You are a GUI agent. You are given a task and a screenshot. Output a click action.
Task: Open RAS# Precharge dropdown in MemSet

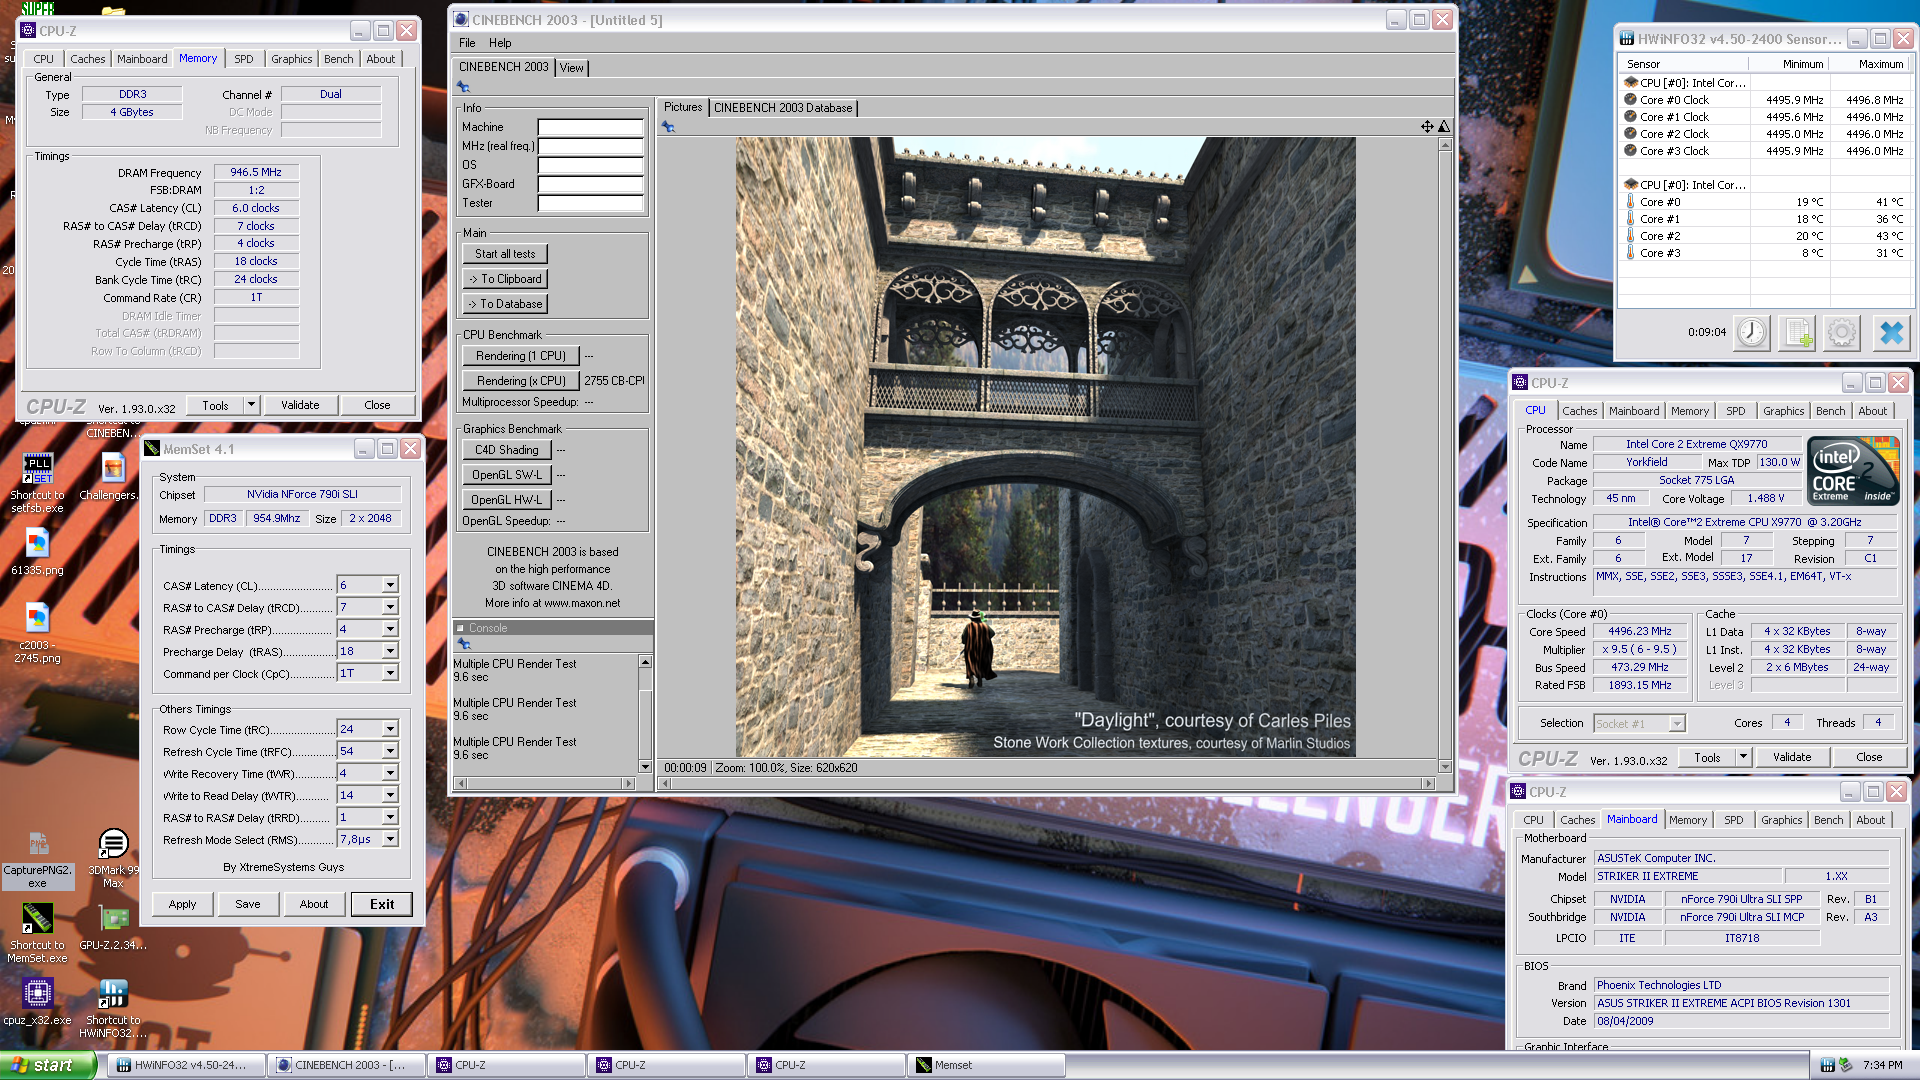coord(390,629)
